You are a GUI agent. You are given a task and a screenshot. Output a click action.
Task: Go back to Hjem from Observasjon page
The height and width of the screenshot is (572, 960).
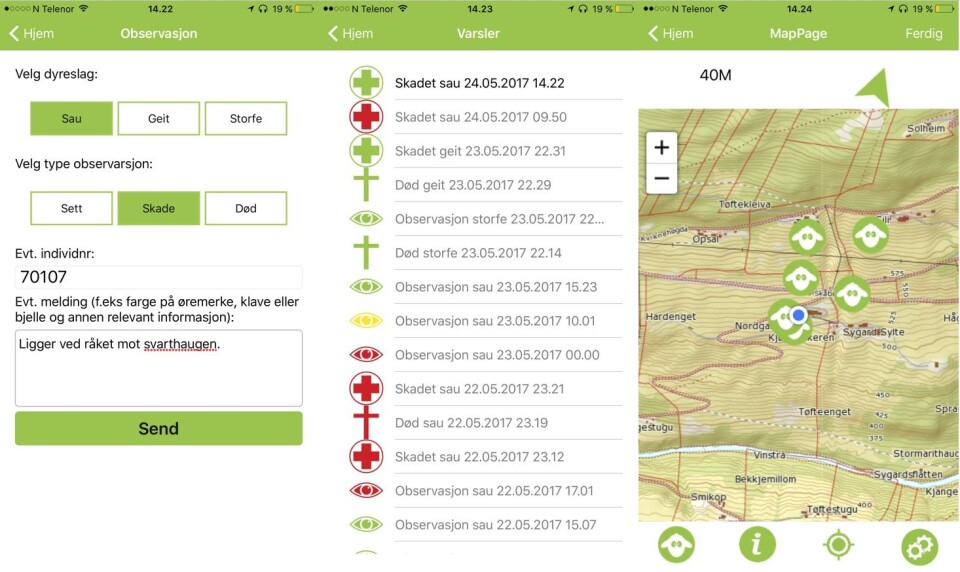(x=32, y=33)
